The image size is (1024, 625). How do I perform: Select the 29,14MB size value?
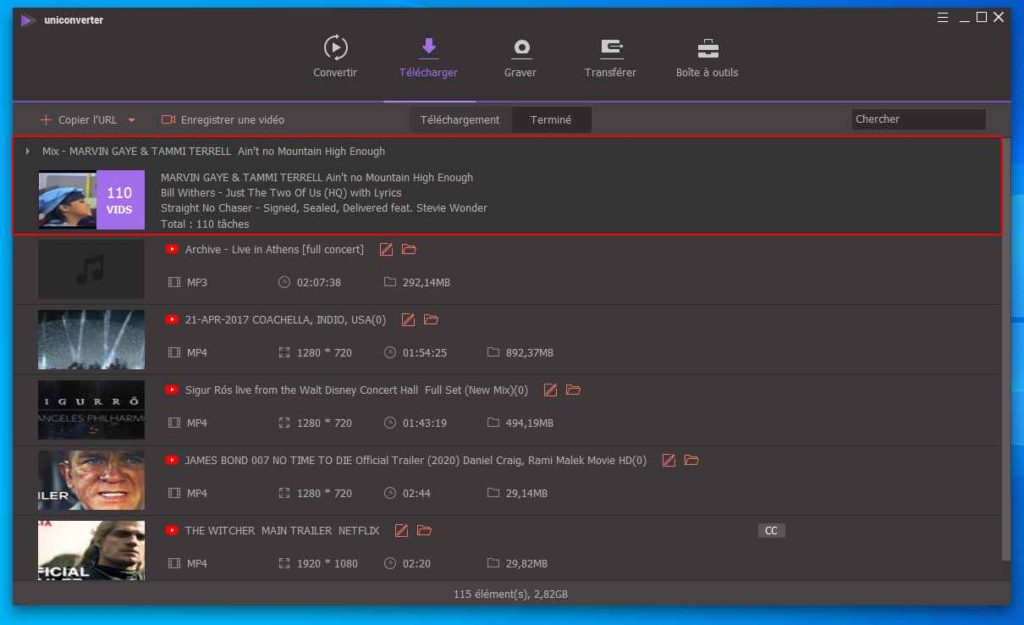[526, 494]
